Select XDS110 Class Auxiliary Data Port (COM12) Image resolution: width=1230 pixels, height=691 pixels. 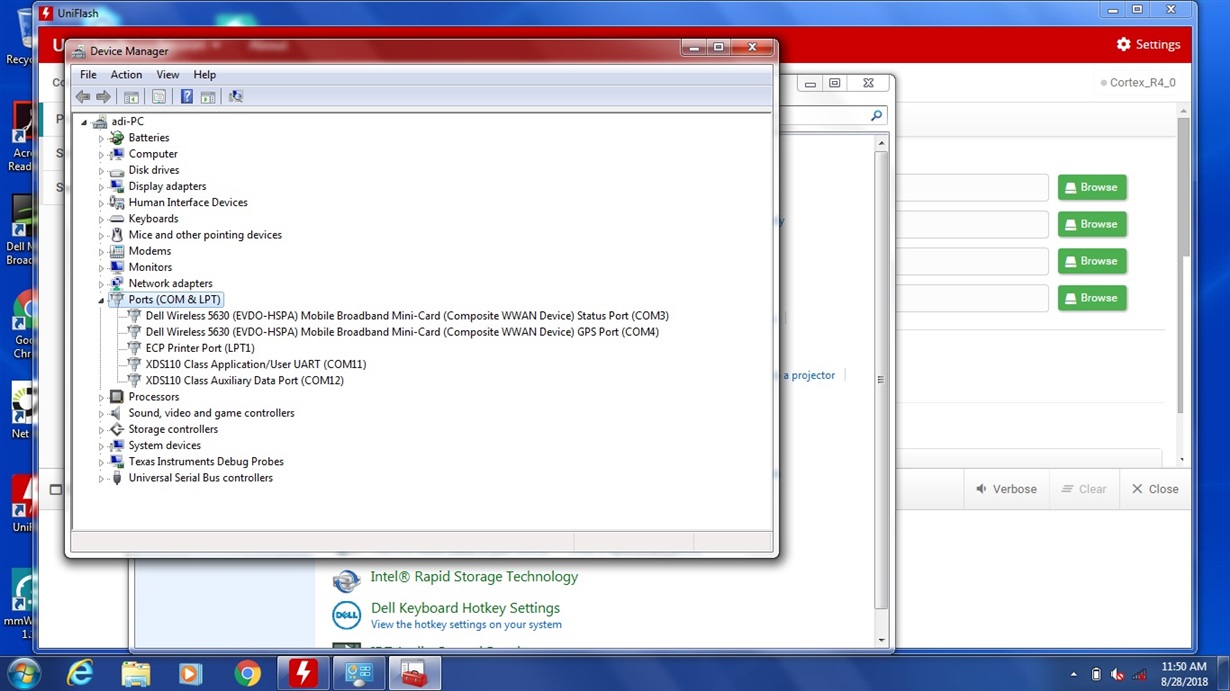pos(245,381)
